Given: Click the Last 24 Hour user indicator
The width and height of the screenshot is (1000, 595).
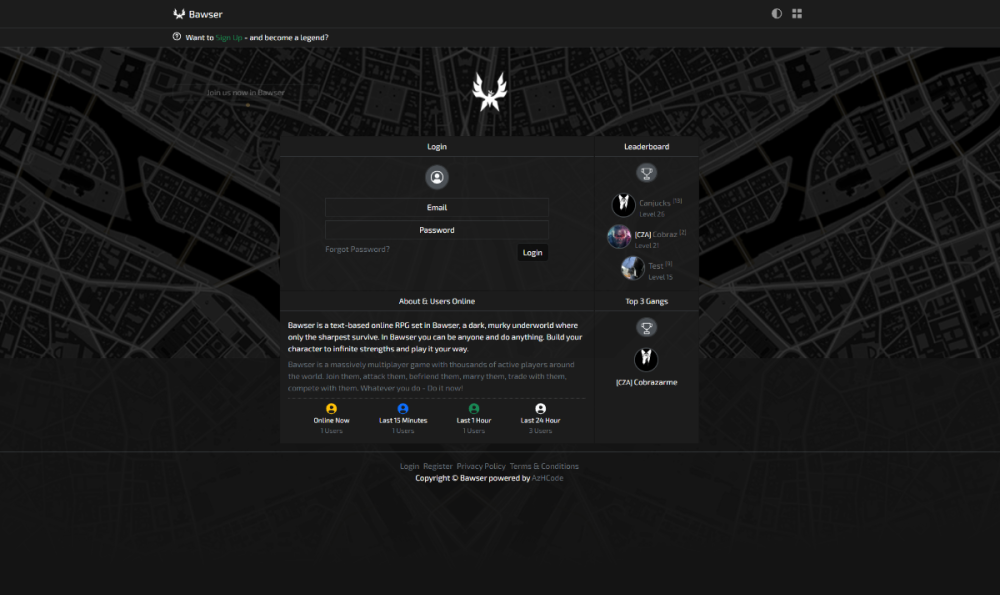Looking at the screenshot, I should click(540, 408).
